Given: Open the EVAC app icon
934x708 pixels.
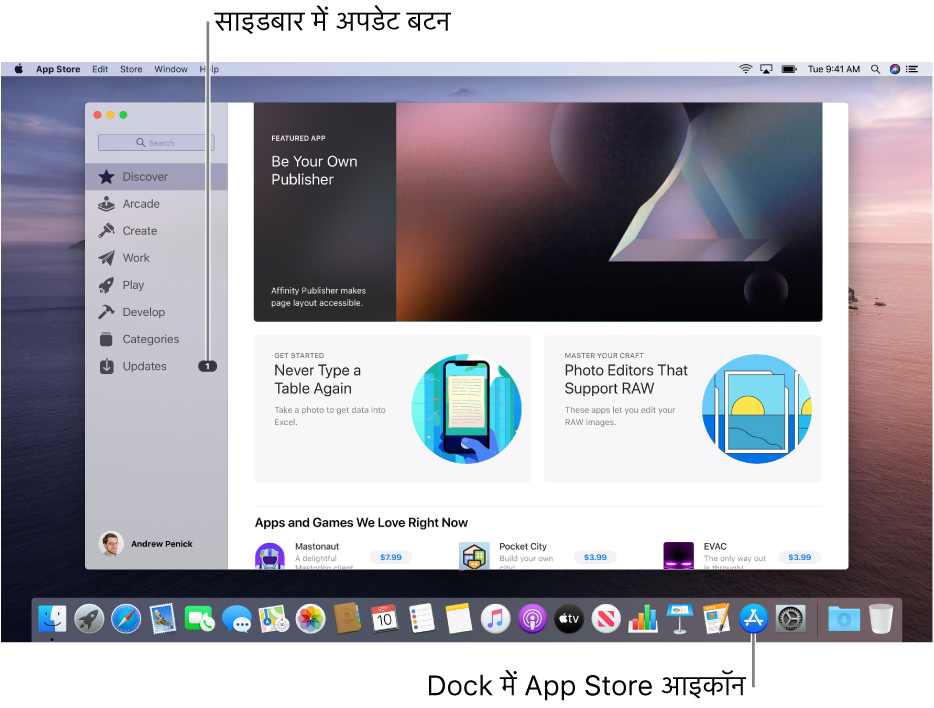Looking at the screenshot, I should point(678,556).
